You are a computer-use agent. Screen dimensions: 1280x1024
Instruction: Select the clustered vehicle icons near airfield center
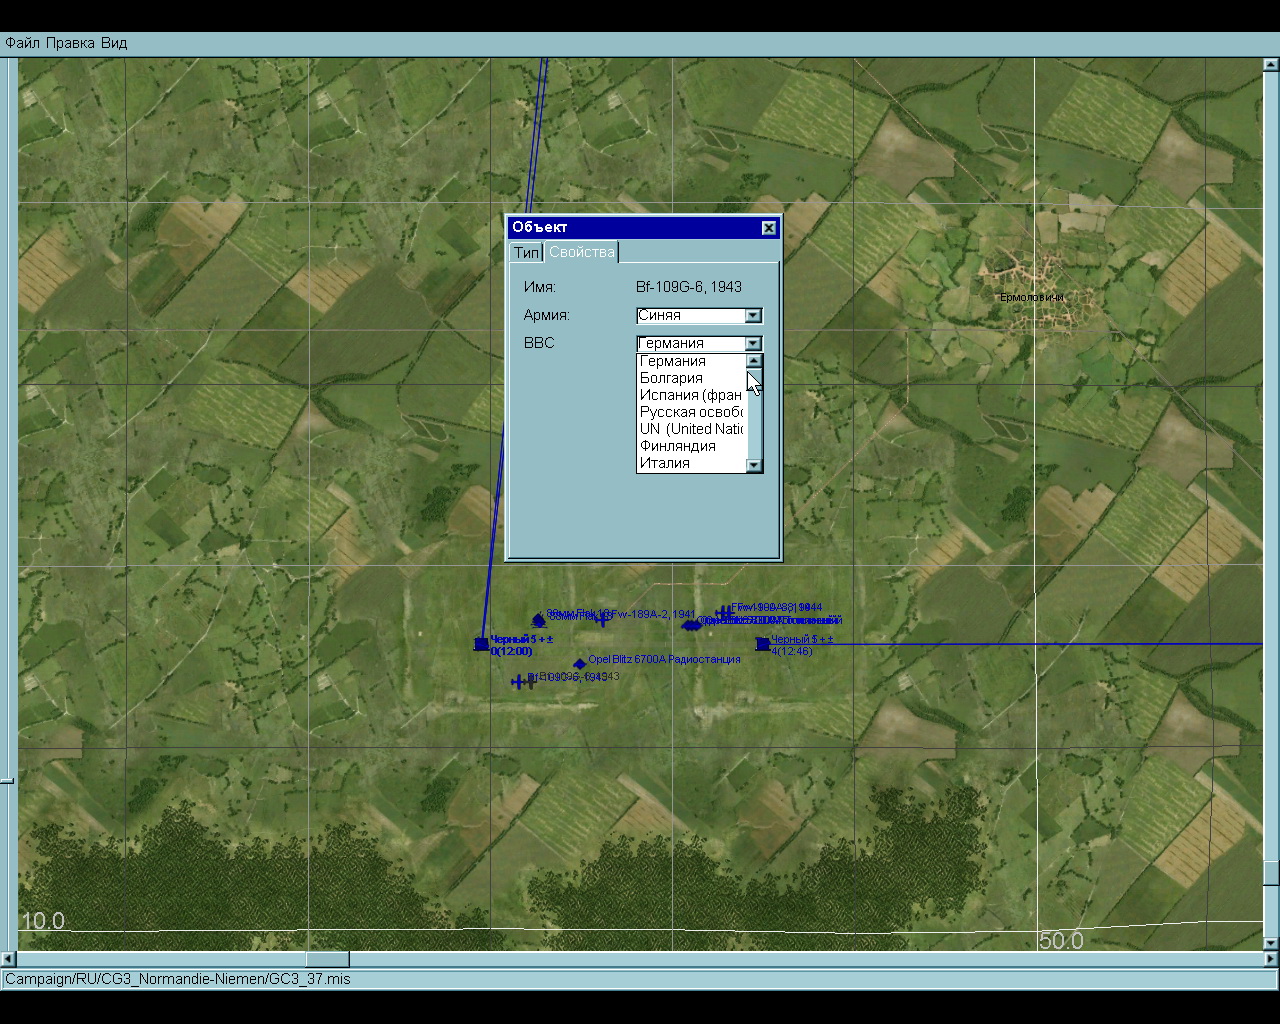[691, 625]
